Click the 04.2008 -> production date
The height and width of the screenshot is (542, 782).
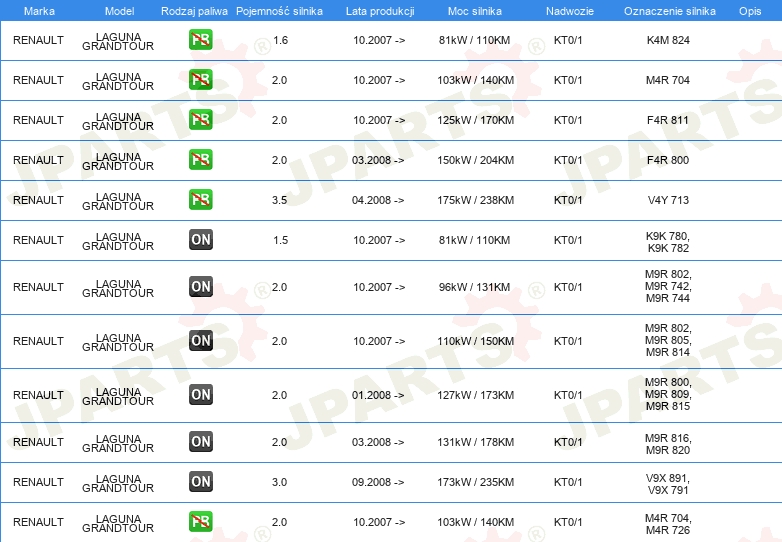tap(378, 200)
